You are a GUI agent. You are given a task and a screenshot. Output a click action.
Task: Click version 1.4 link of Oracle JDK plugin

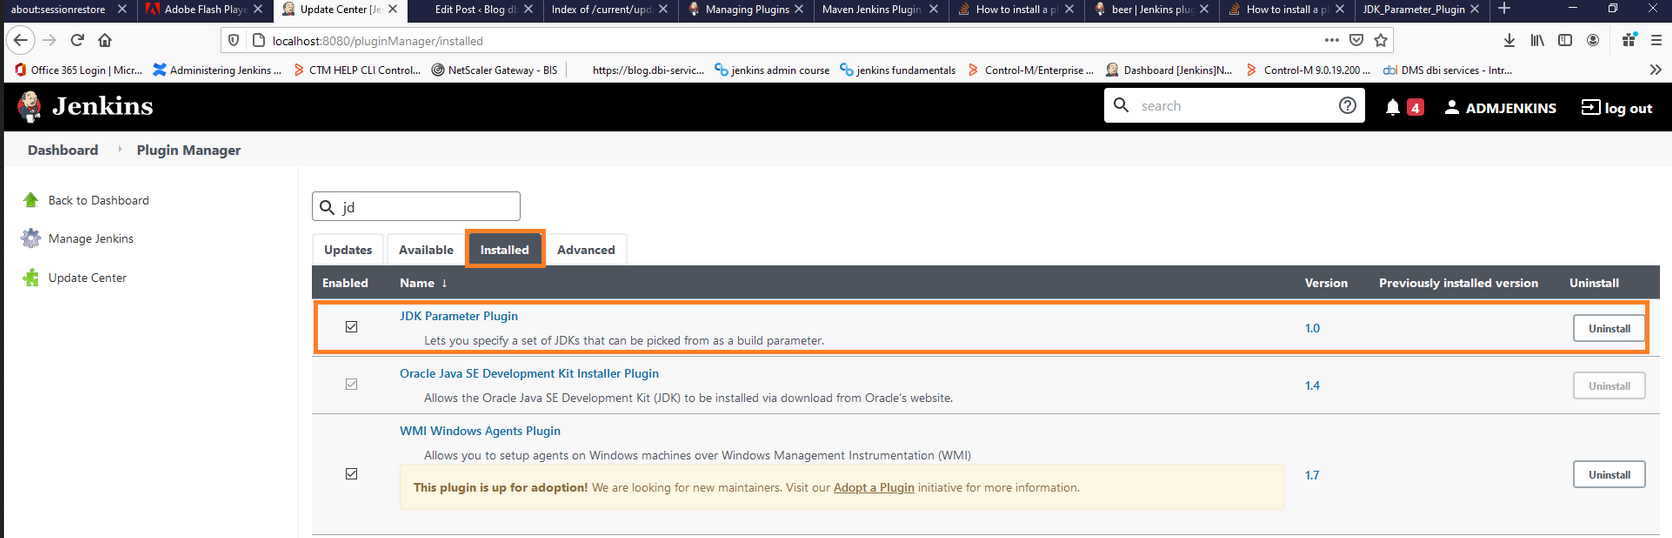pos(1312,385)
